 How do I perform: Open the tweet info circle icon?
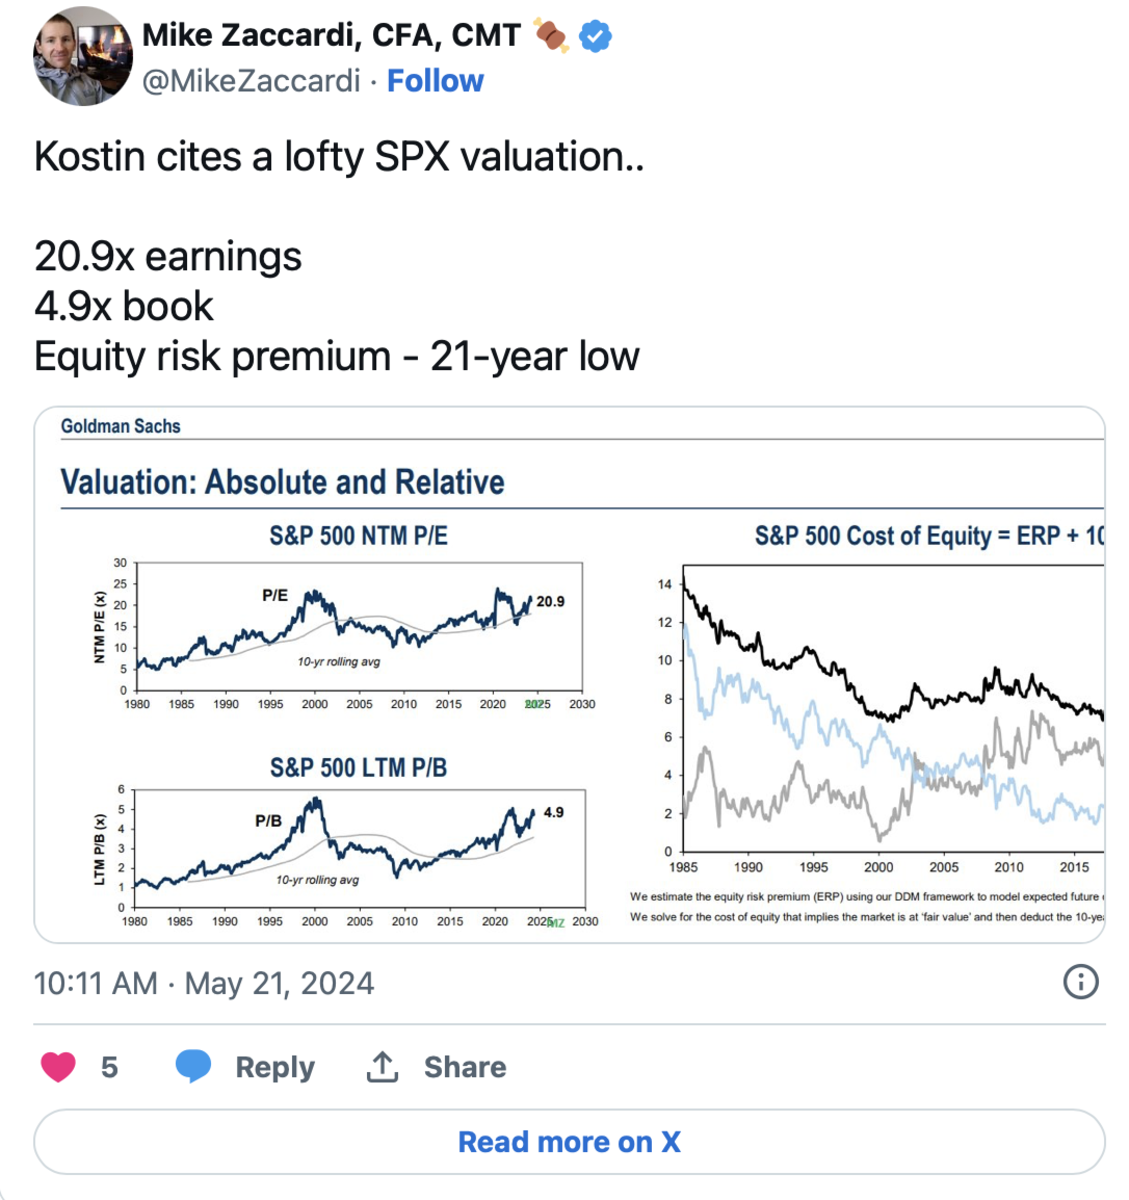point(1080,982)
